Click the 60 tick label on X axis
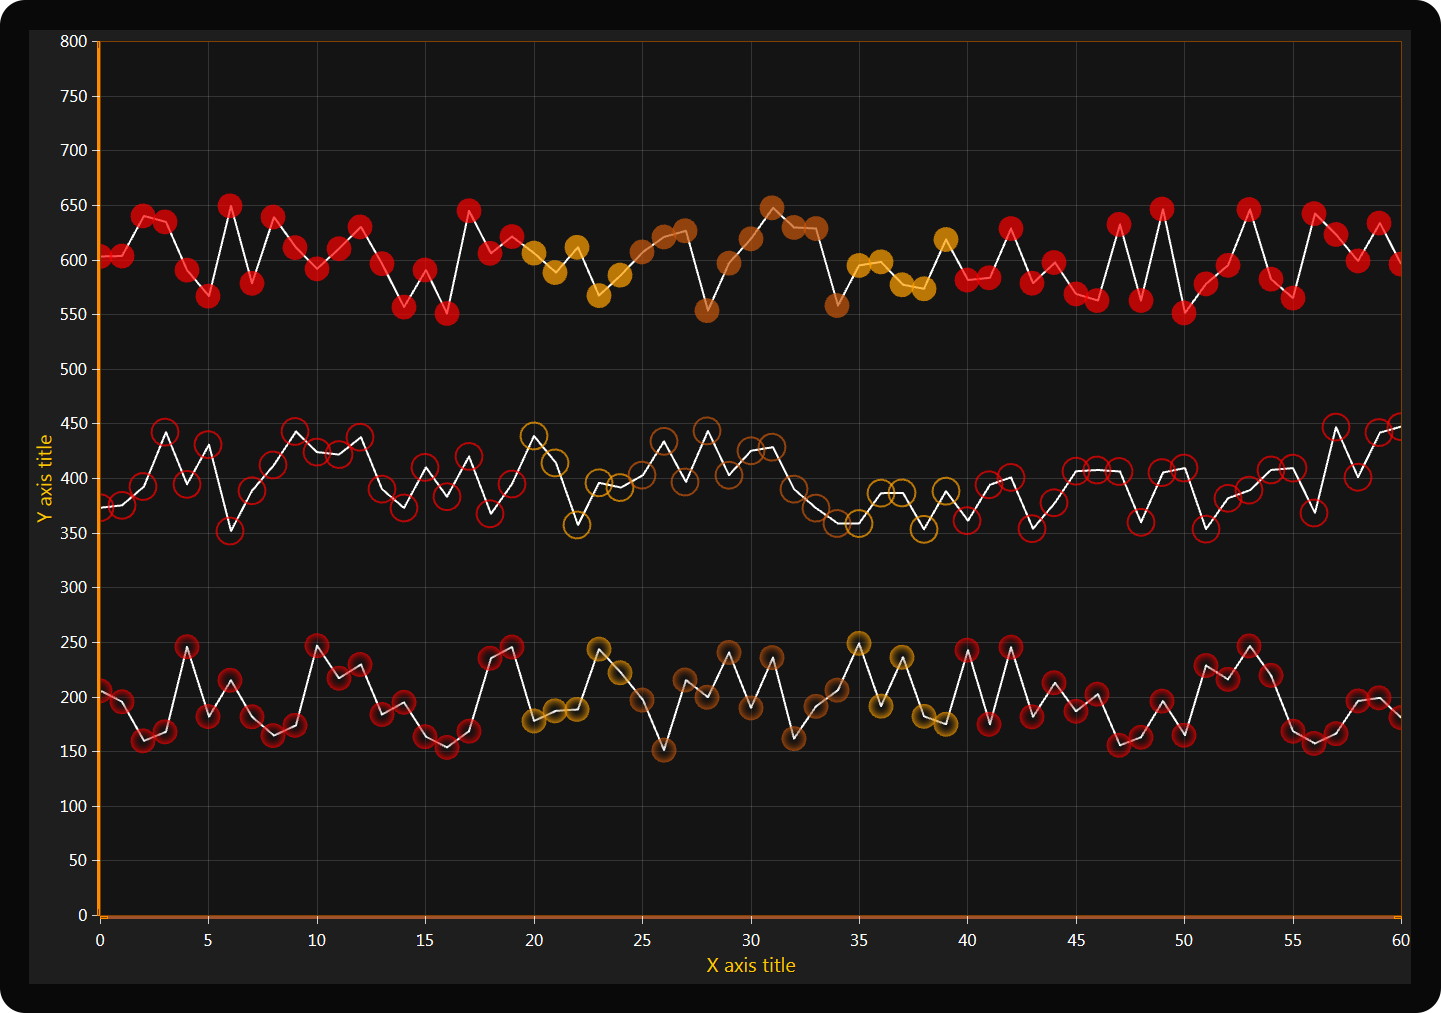The height and width of the screenshot is (1013, 1441). tap(1400, 941)
